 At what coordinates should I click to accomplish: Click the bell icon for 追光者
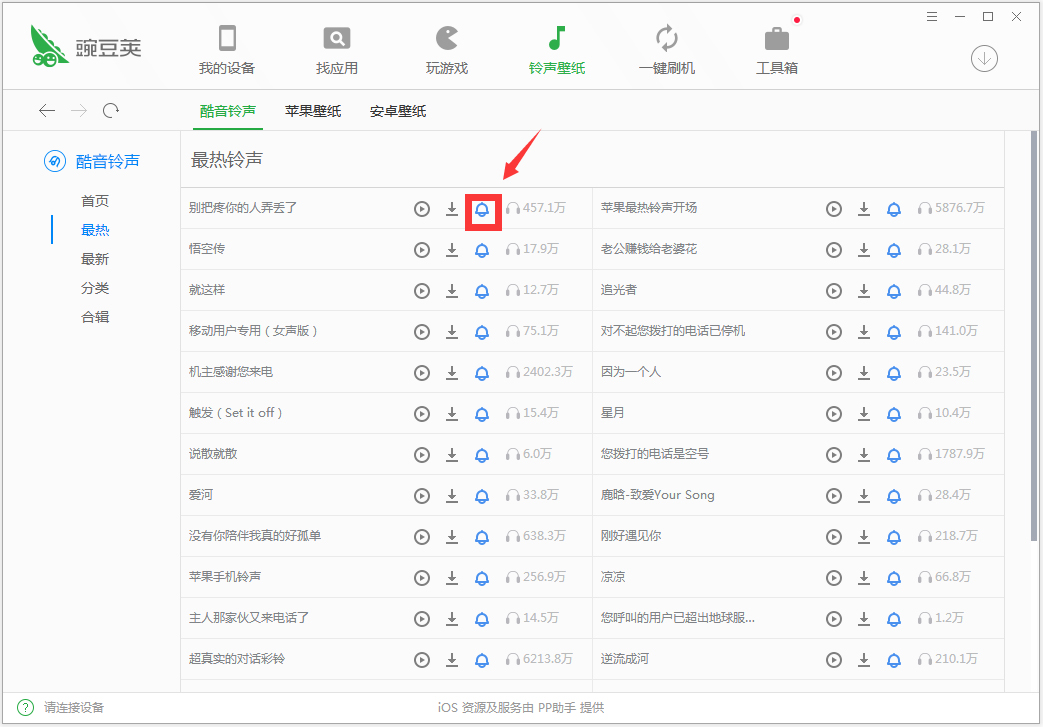(894, 290)
